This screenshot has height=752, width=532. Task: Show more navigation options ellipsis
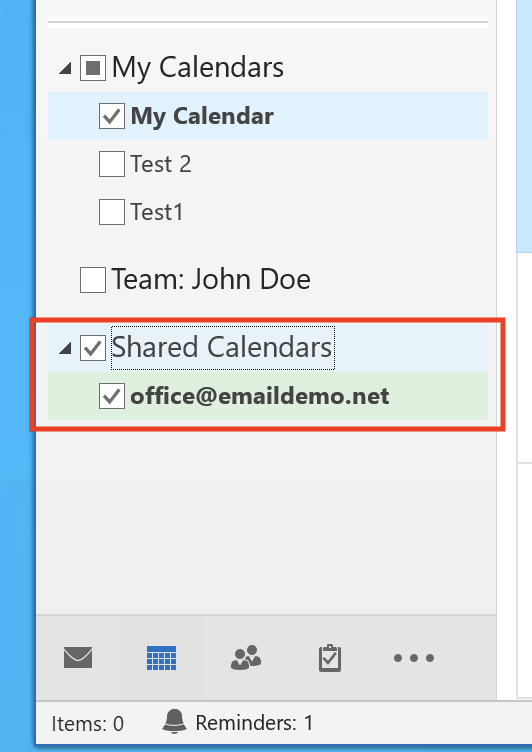pos(414,658)
